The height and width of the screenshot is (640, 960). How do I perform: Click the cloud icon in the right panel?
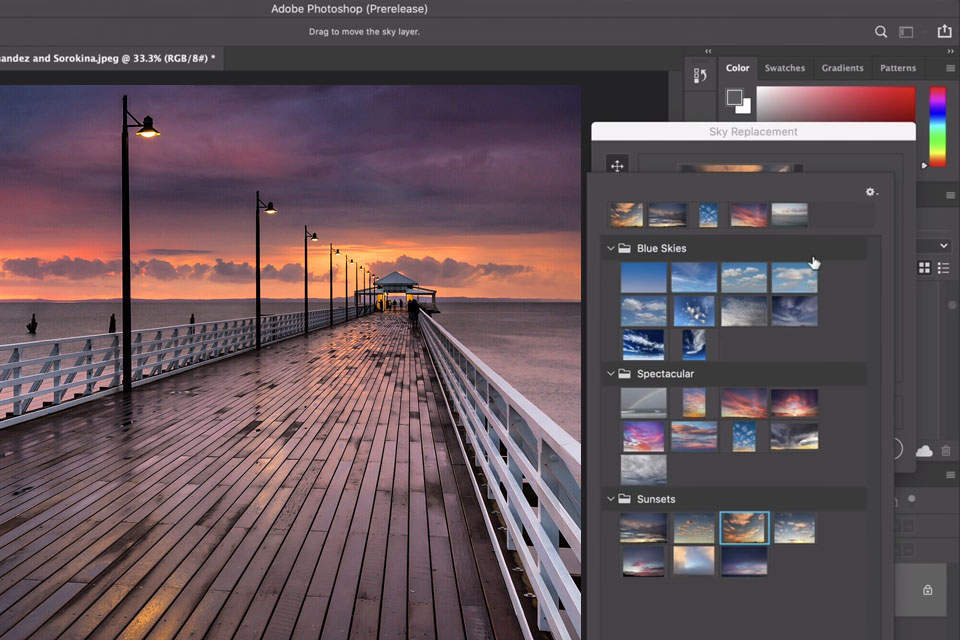click(924, 451)
